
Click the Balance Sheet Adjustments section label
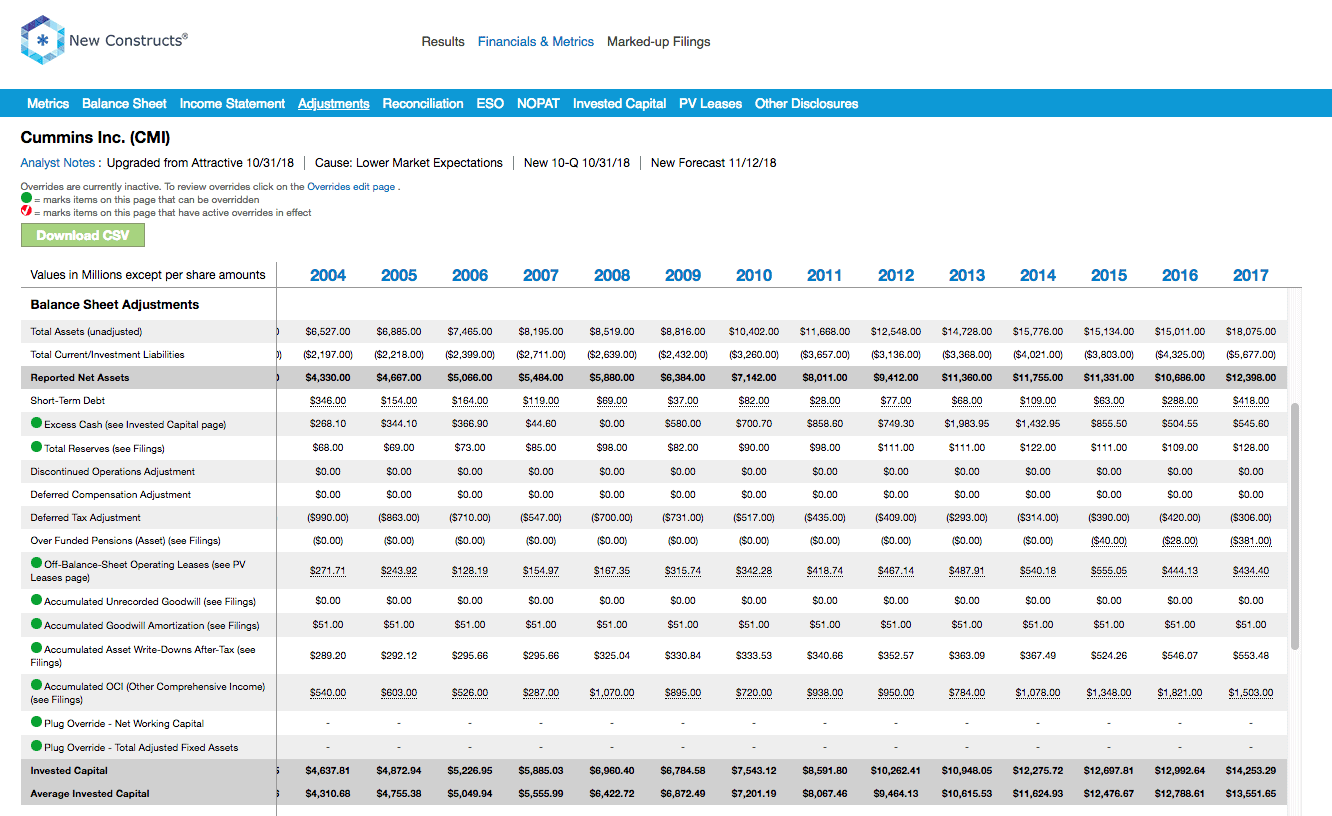tap(115, 305)
